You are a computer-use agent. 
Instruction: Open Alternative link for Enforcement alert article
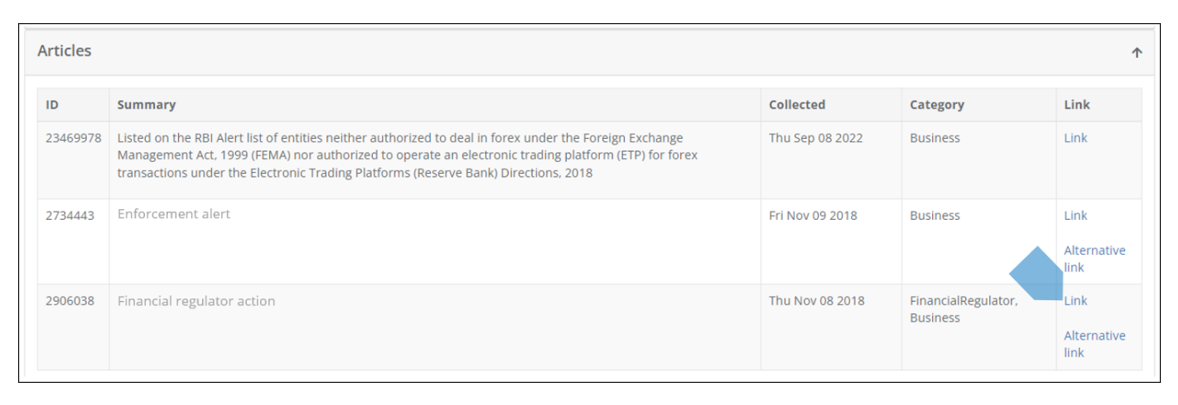[x=1093, y=258]
